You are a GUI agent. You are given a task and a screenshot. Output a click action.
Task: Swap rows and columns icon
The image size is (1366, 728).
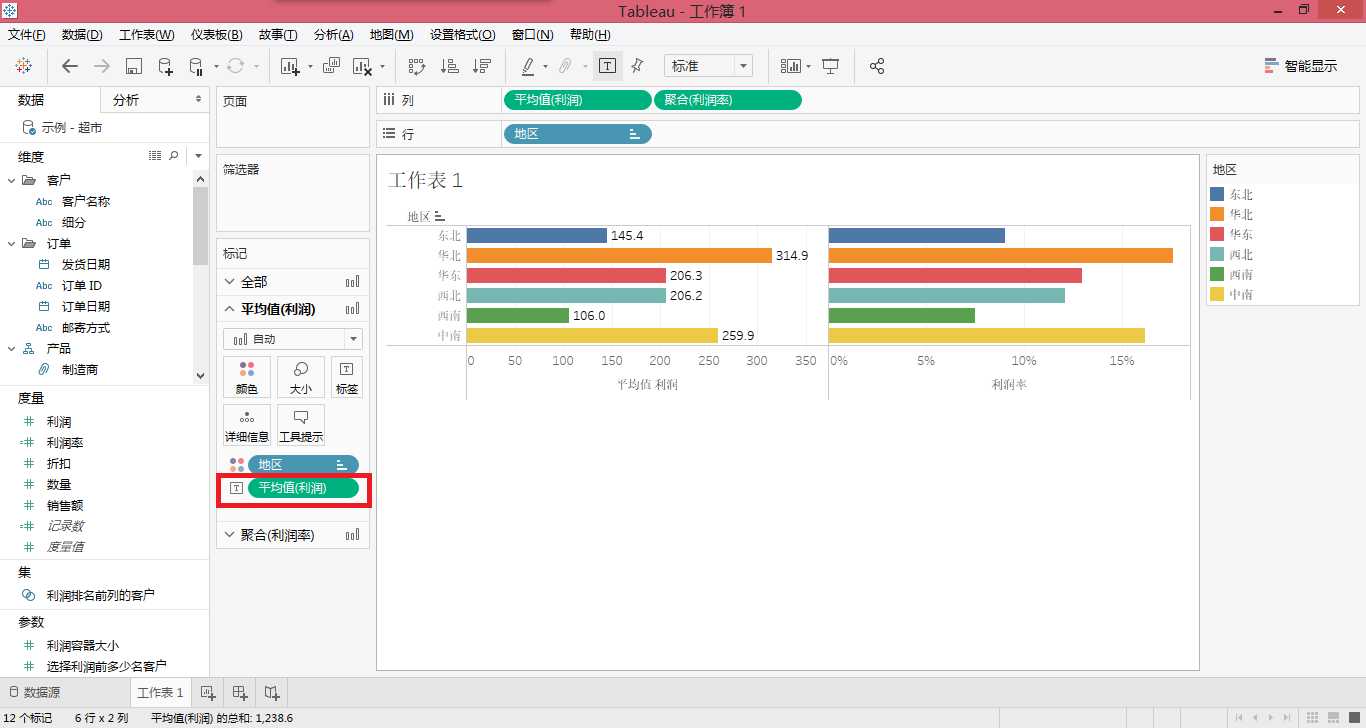(417, 66)
